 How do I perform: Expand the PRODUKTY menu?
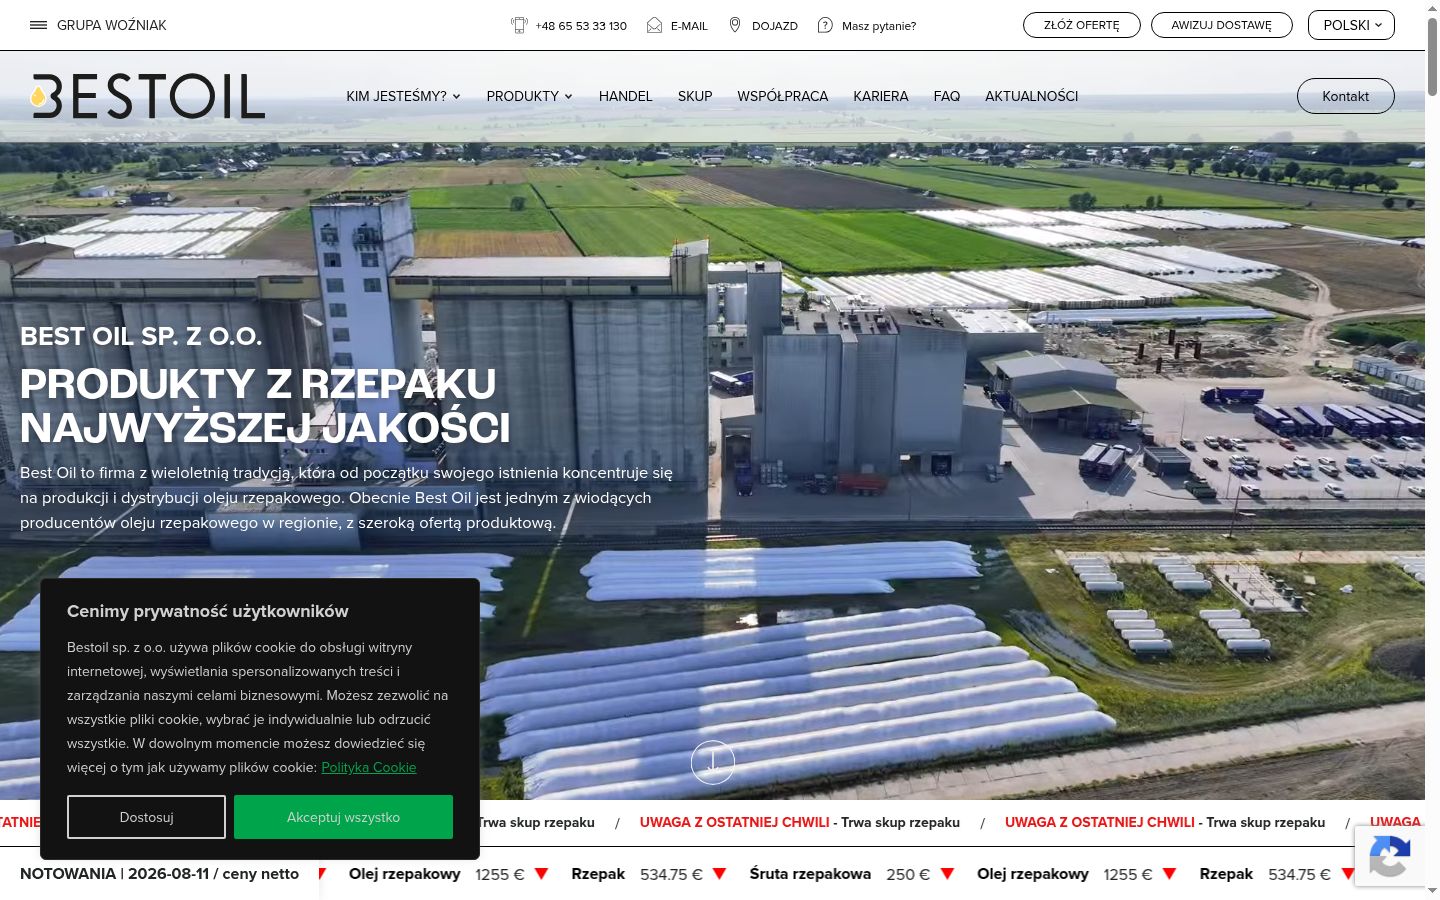(x=529, y=96)
